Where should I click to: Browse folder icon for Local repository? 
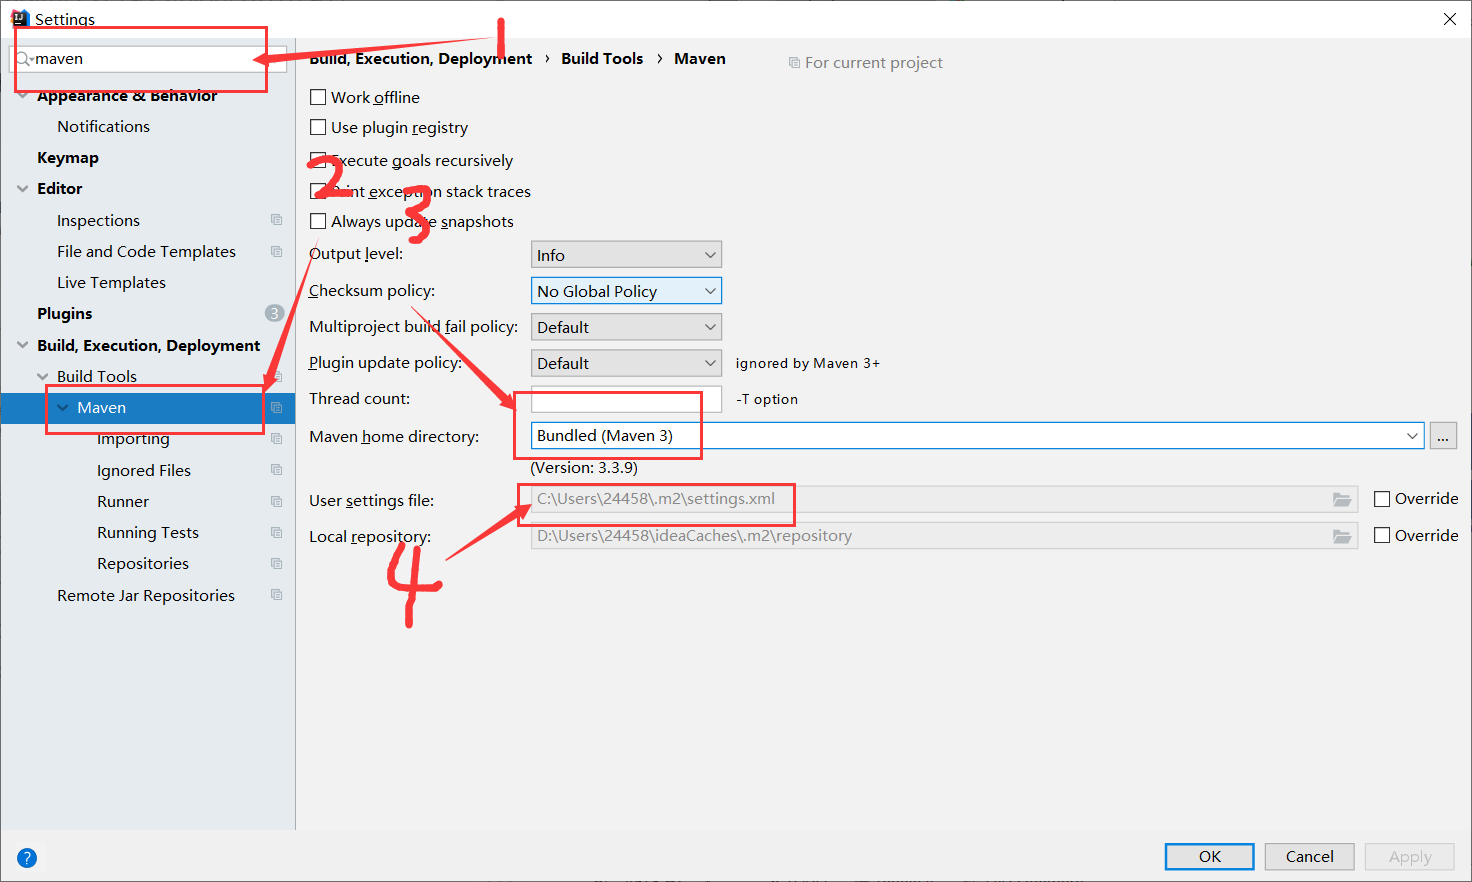[1342, 536]
